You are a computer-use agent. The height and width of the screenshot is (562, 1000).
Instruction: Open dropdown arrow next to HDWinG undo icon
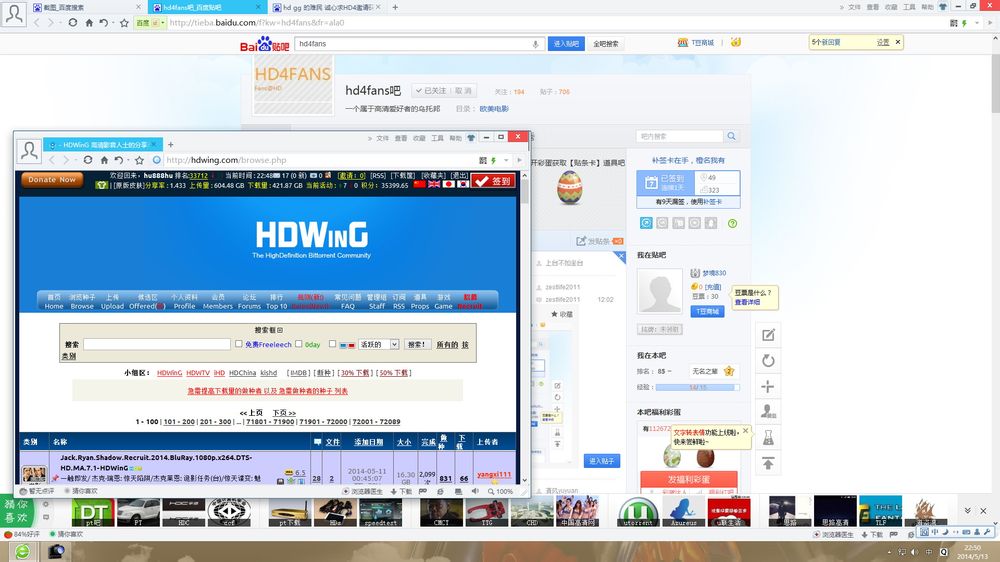(128, 161)
